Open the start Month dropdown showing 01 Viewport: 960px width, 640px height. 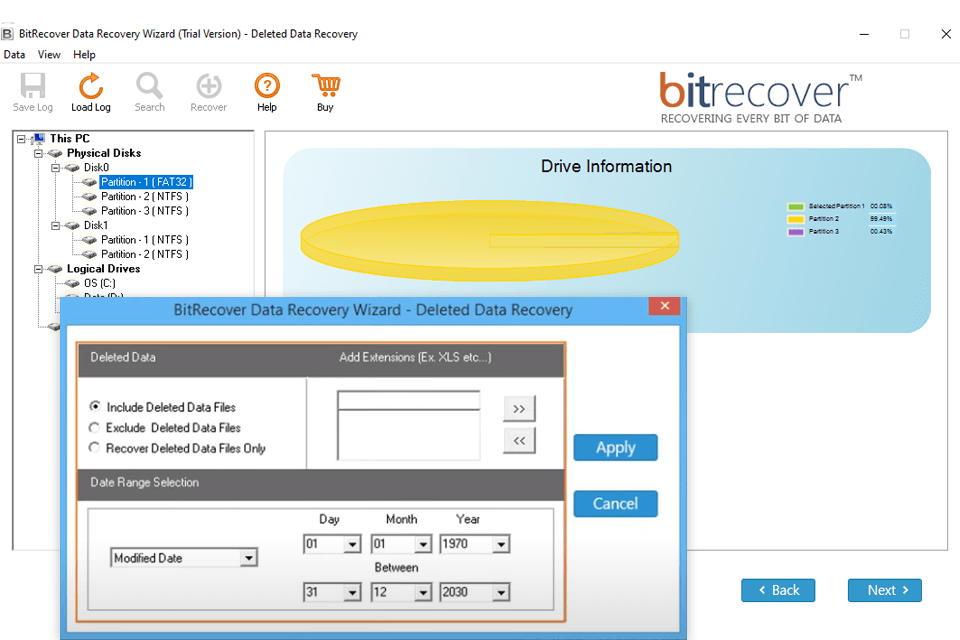[x=423, y=544]
